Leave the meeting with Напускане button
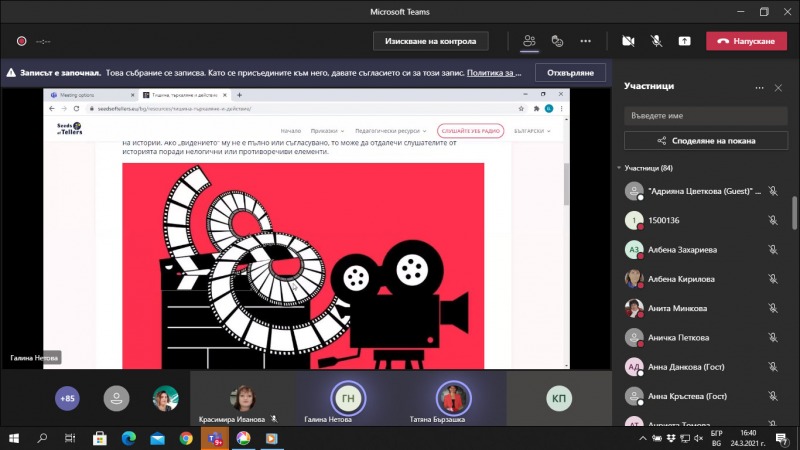The height and width of the screenshot is (450, 800). [x=746, y=41]
